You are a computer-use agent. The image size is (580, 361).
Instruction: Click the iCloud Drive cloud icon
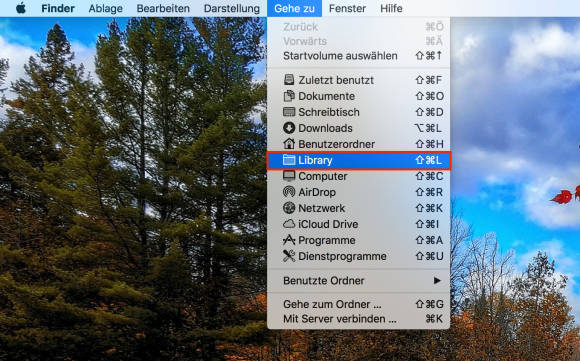pyautogui.click(x=289, y=224)
